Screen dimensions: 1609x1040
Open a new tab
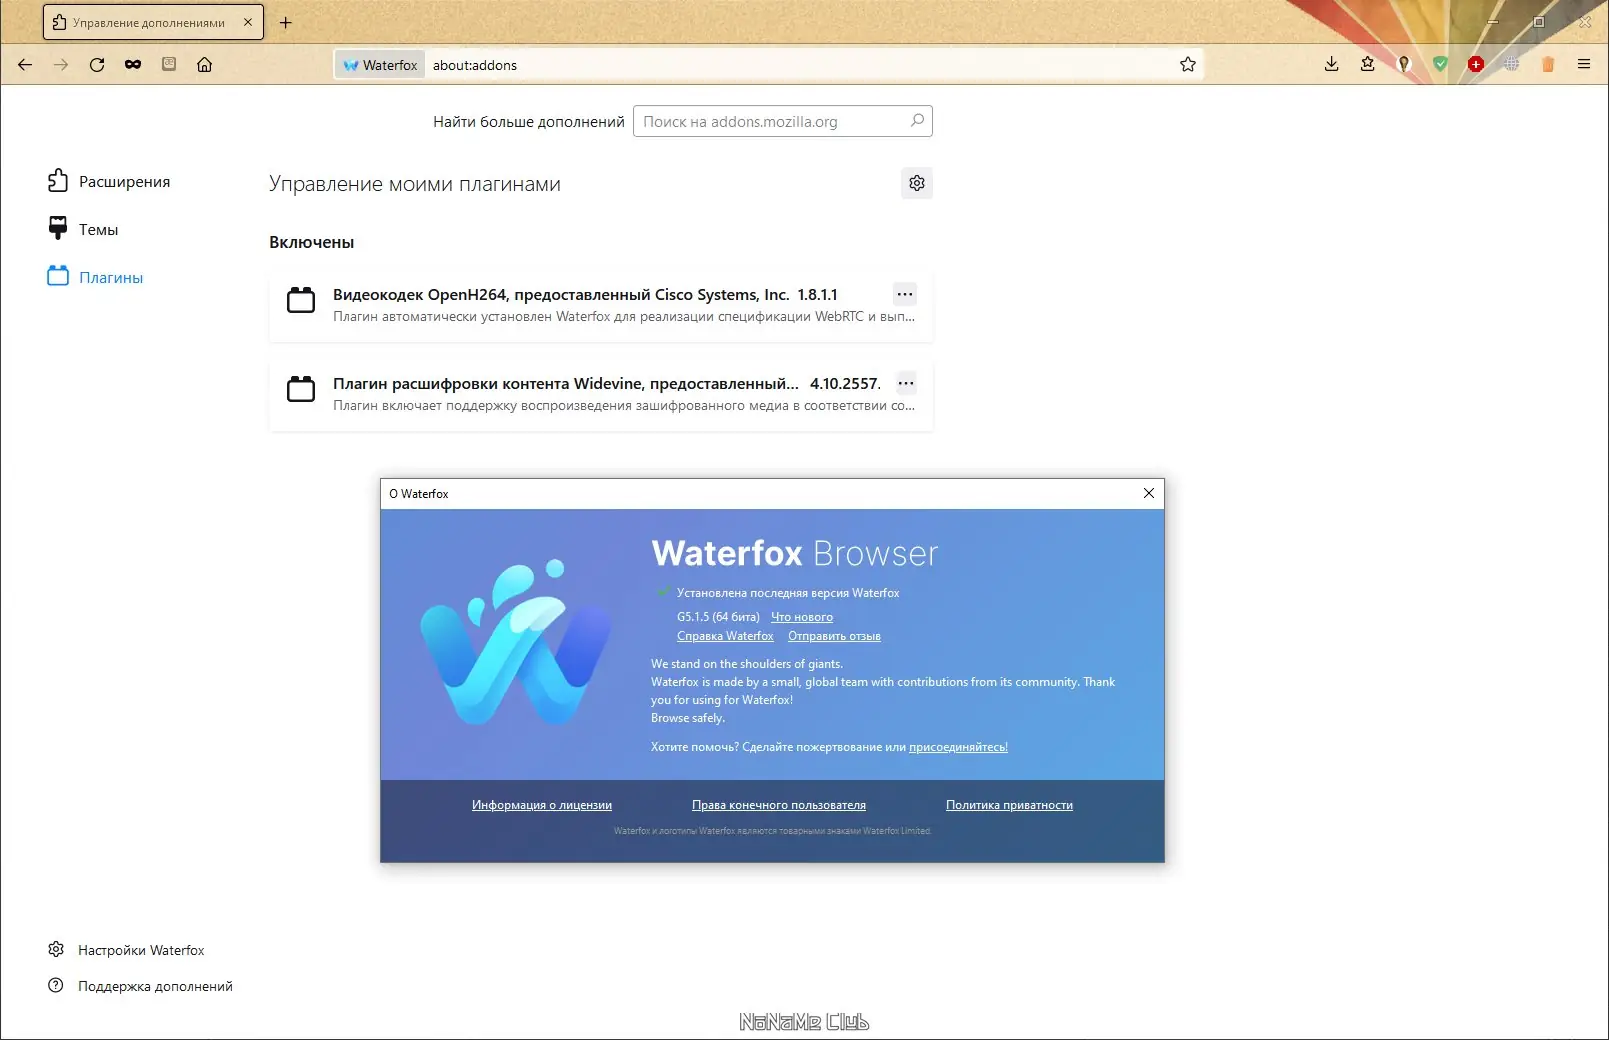click(286, 22)
